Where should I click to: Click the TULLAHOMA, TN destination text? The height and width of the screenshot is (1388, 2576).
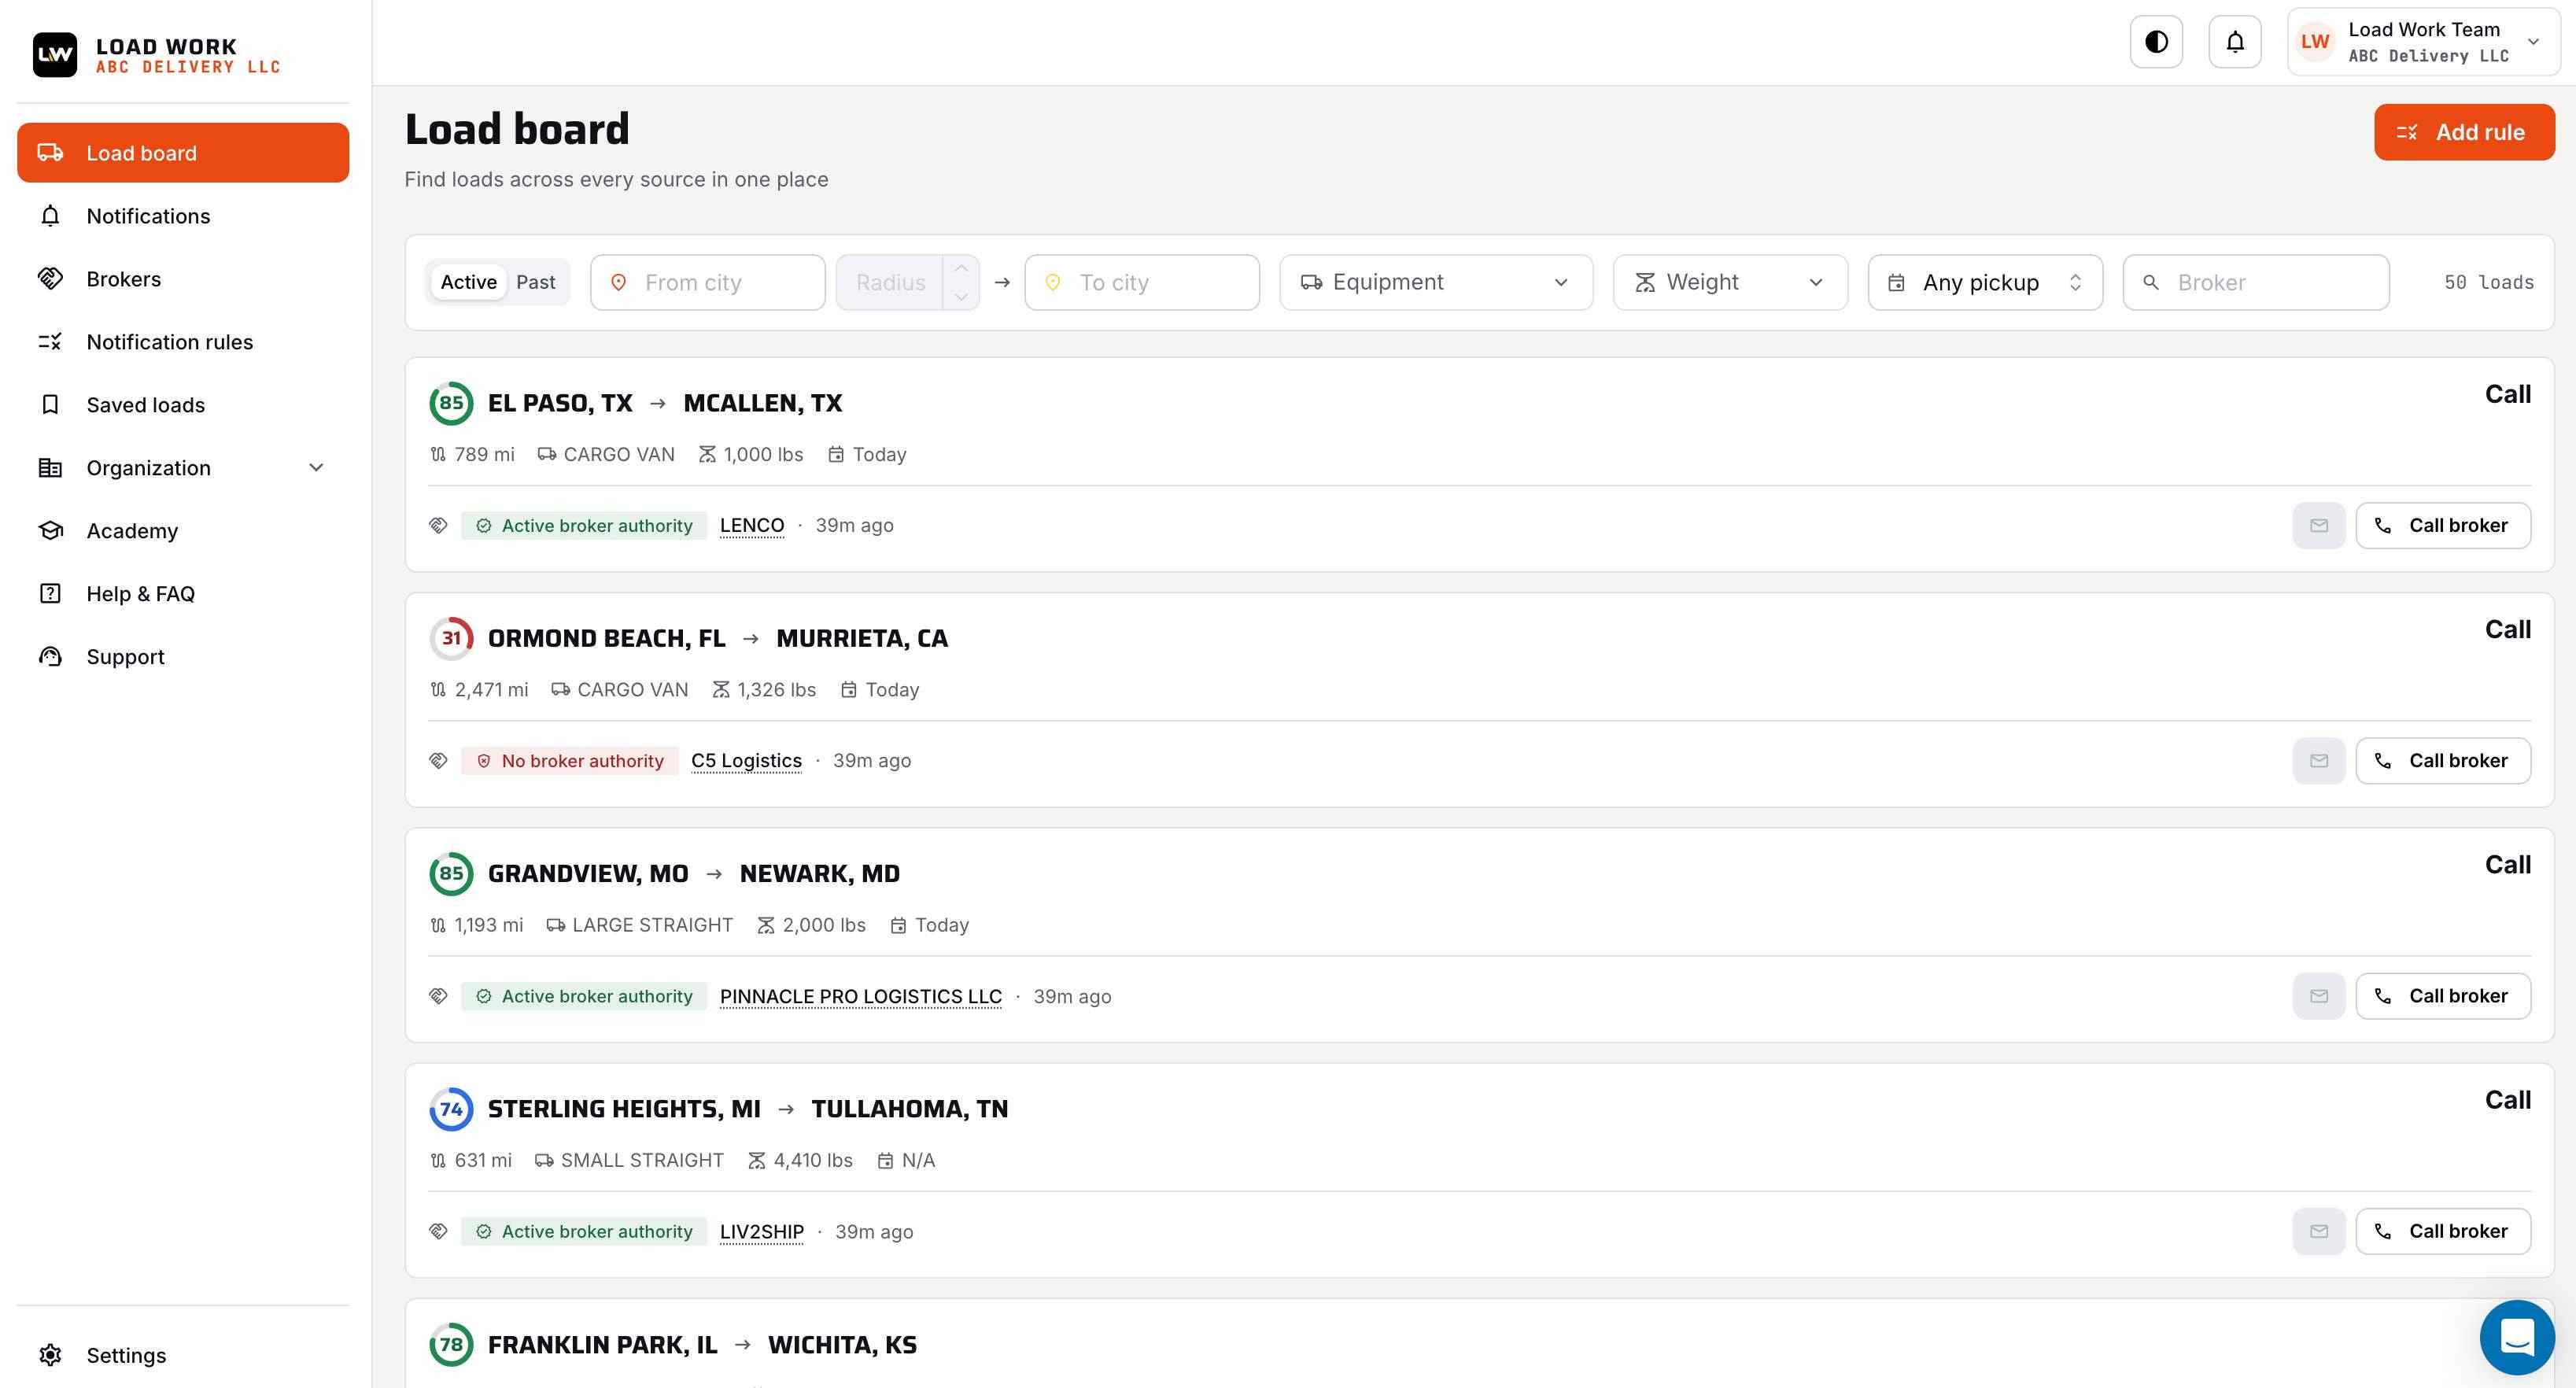click(909, 1109)
